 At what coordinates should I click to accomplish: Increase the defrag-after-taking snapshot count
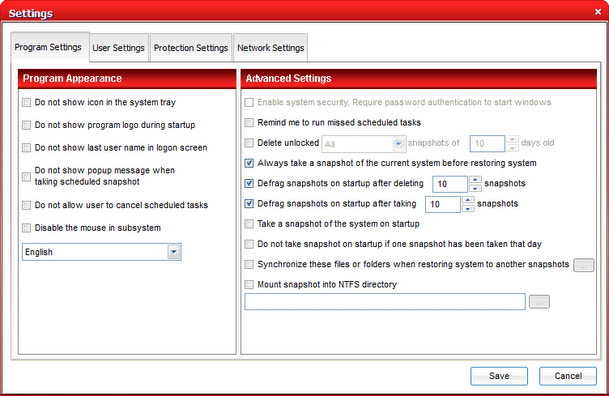click(468, 200)
